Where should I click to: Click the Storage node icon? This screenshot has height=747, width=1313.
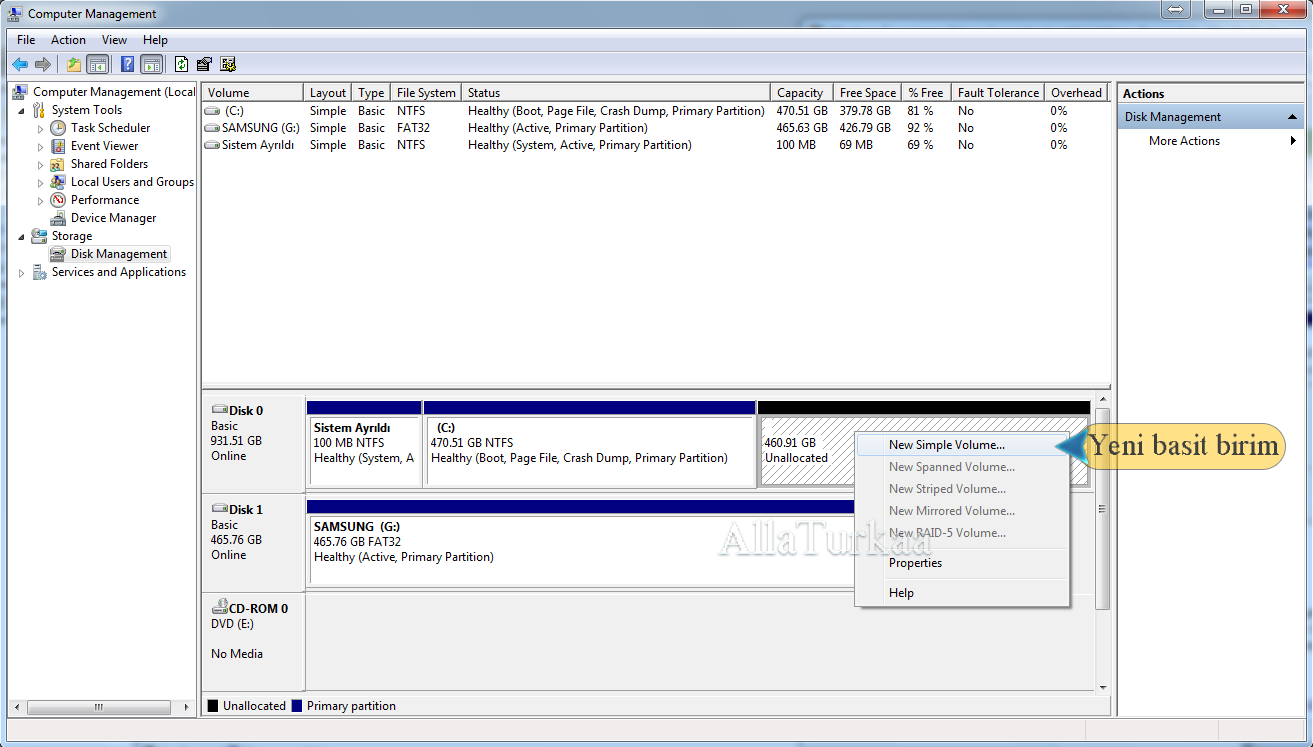(x=39, y=236)
